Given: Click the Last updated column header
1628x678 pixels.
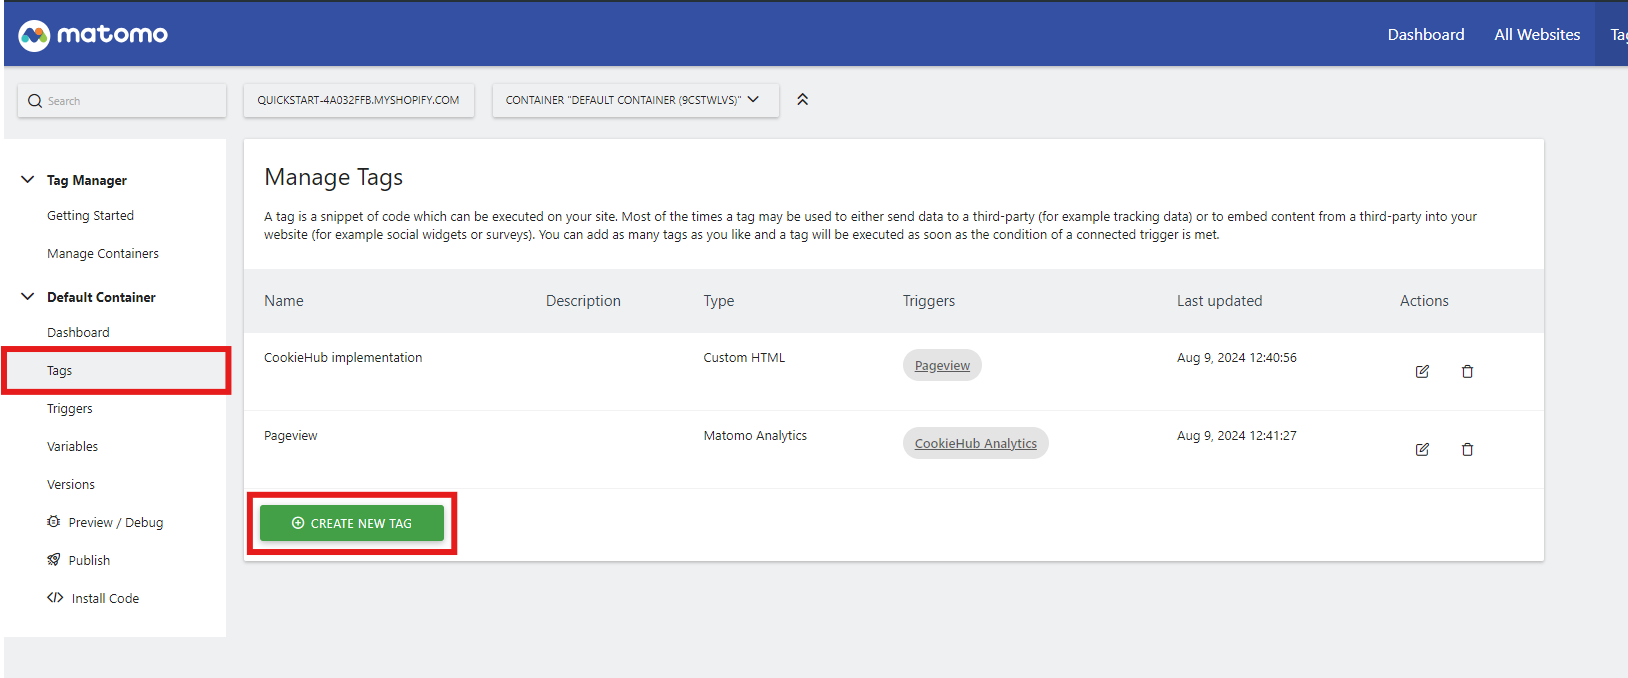Looking at the screenshot, I should click(x=1219, y=301).
